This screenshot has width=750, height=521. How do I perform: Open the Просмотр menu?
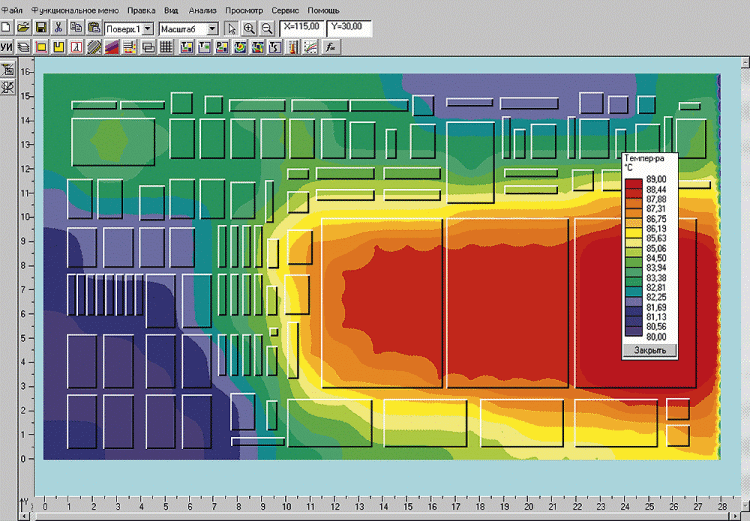tap(244, 10)
